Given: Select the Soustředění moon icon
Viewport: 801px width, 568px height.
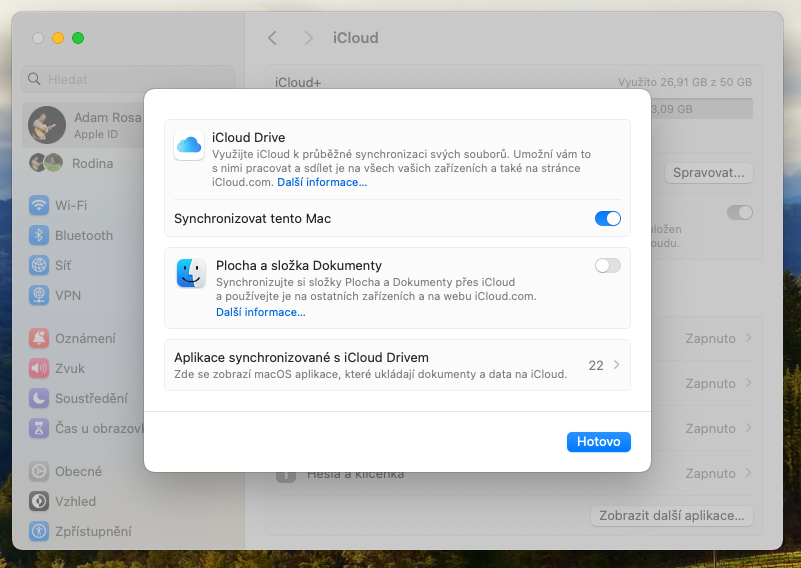Looking at the screenshot, I should pyautogui.click(x=39, y=398).
